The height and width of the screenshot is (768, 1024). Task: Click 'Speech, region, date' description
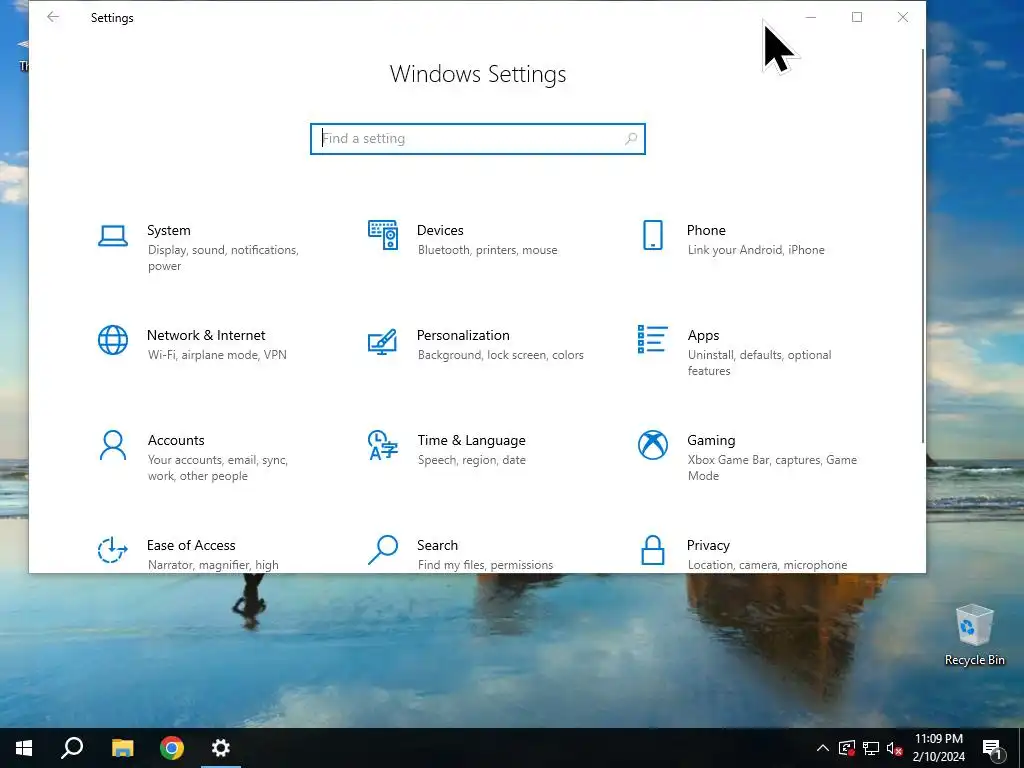click(472, 460)
